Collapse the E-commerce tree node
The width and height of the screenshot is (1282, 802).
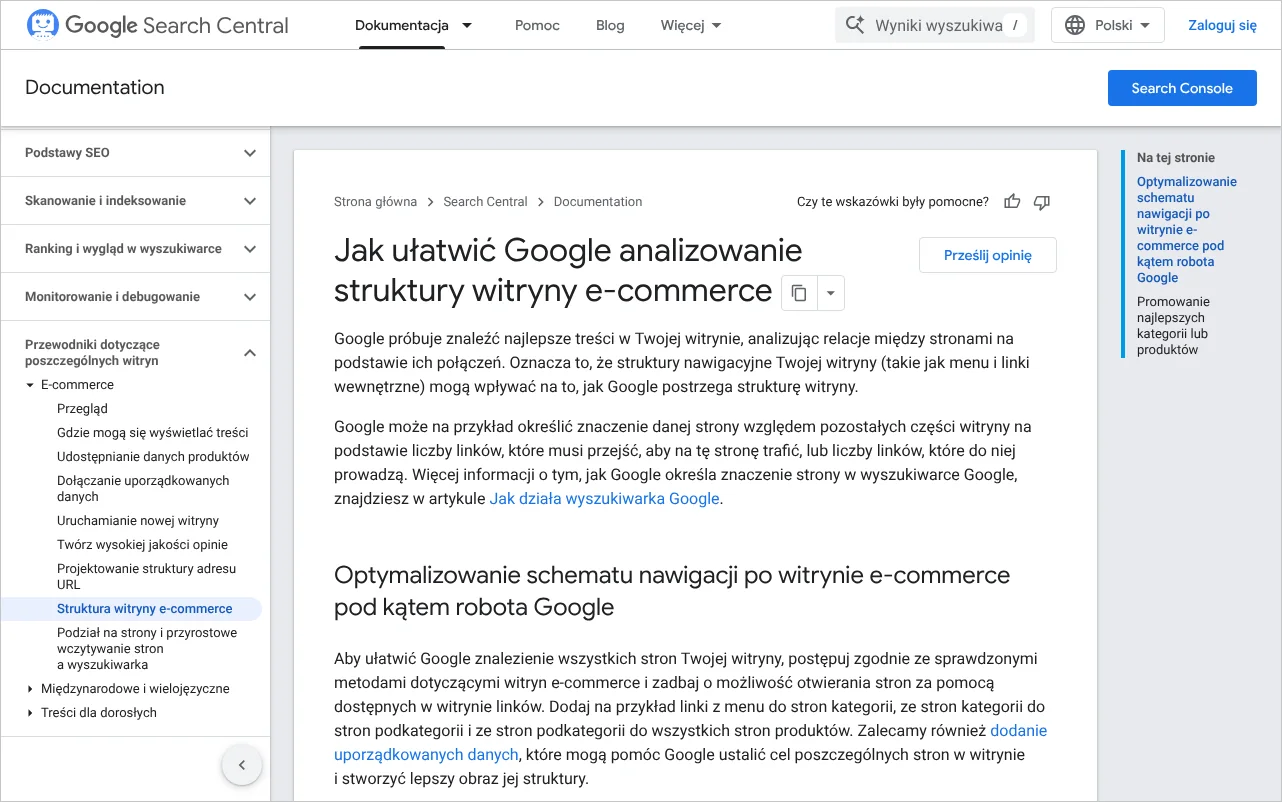click(30, 385)
